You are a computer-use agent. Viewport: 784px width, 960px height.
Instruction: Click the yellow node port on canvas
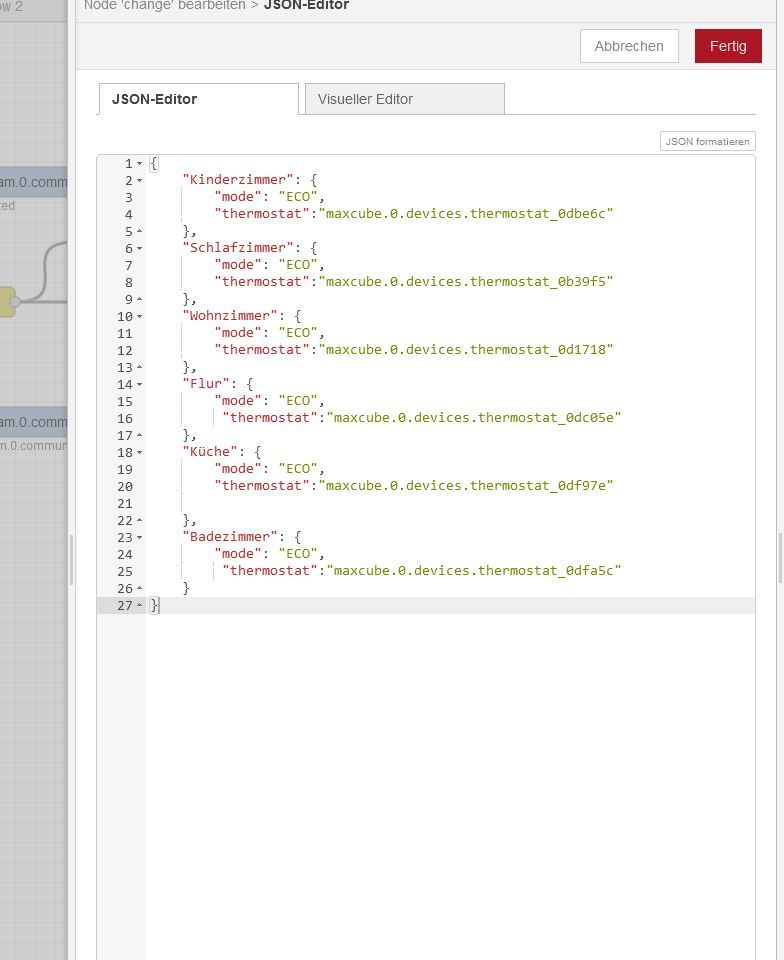(x=7, y=301)
